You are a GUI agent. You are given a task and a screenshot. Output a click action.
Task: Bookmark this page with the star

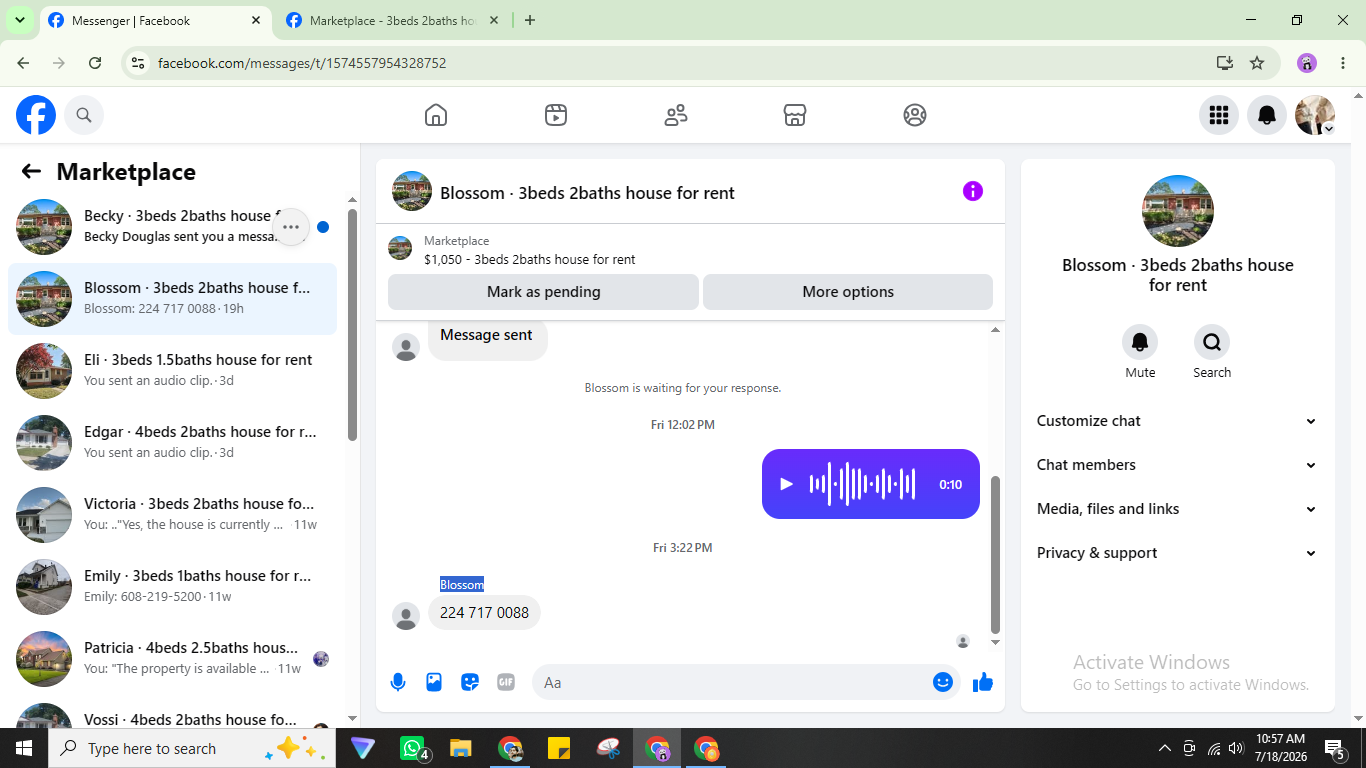[1257, 63]
